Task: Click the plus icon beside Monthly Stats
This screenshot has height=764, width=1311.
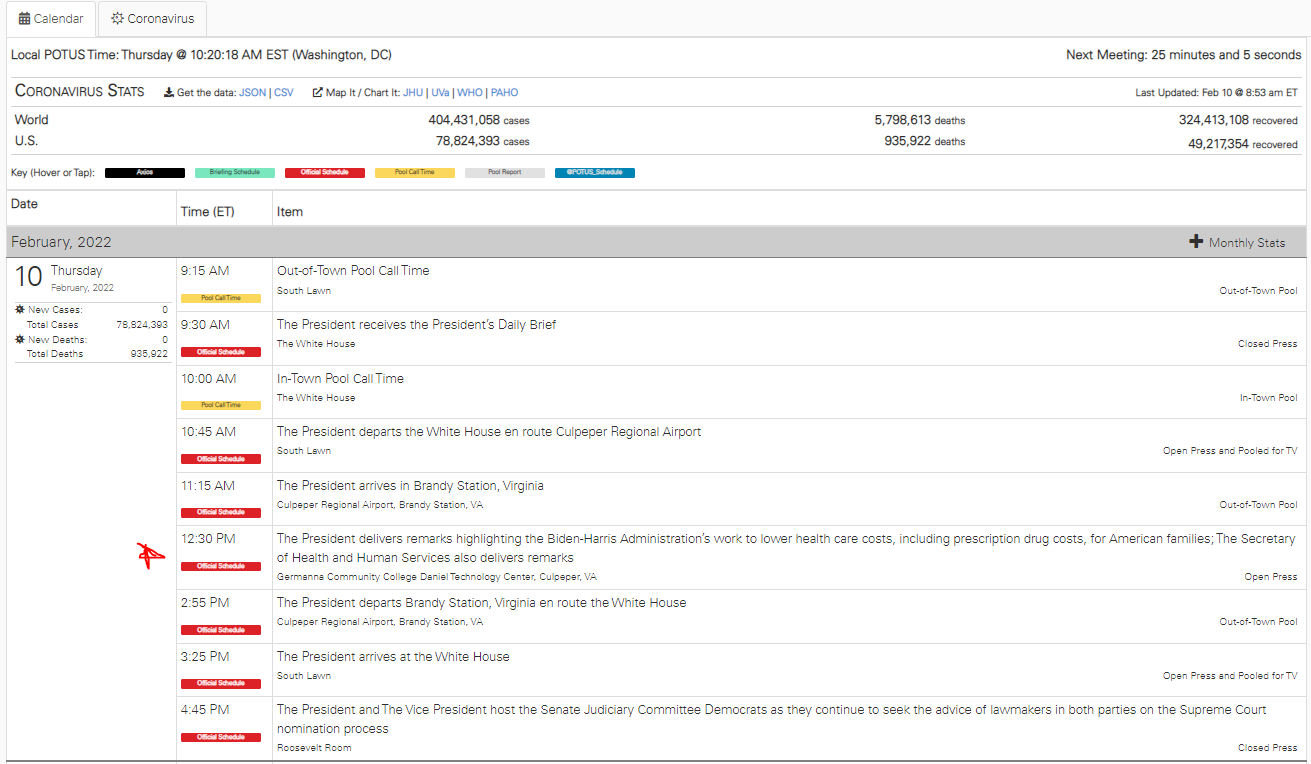Action: 1196,242
